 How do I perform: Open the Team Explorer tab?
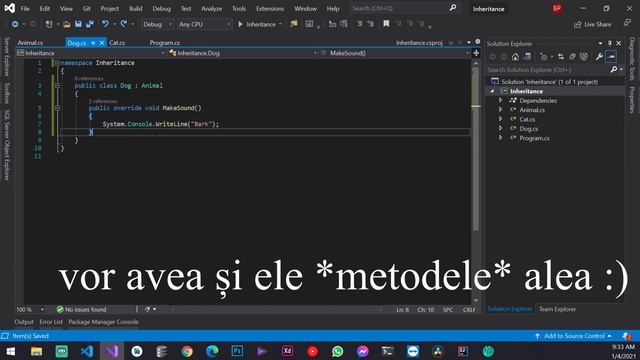click(557, 309)
